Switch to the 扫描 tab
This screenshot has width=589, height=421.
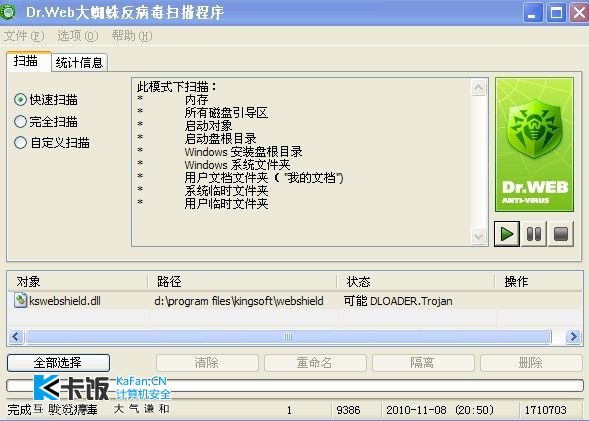coord(29,62)
